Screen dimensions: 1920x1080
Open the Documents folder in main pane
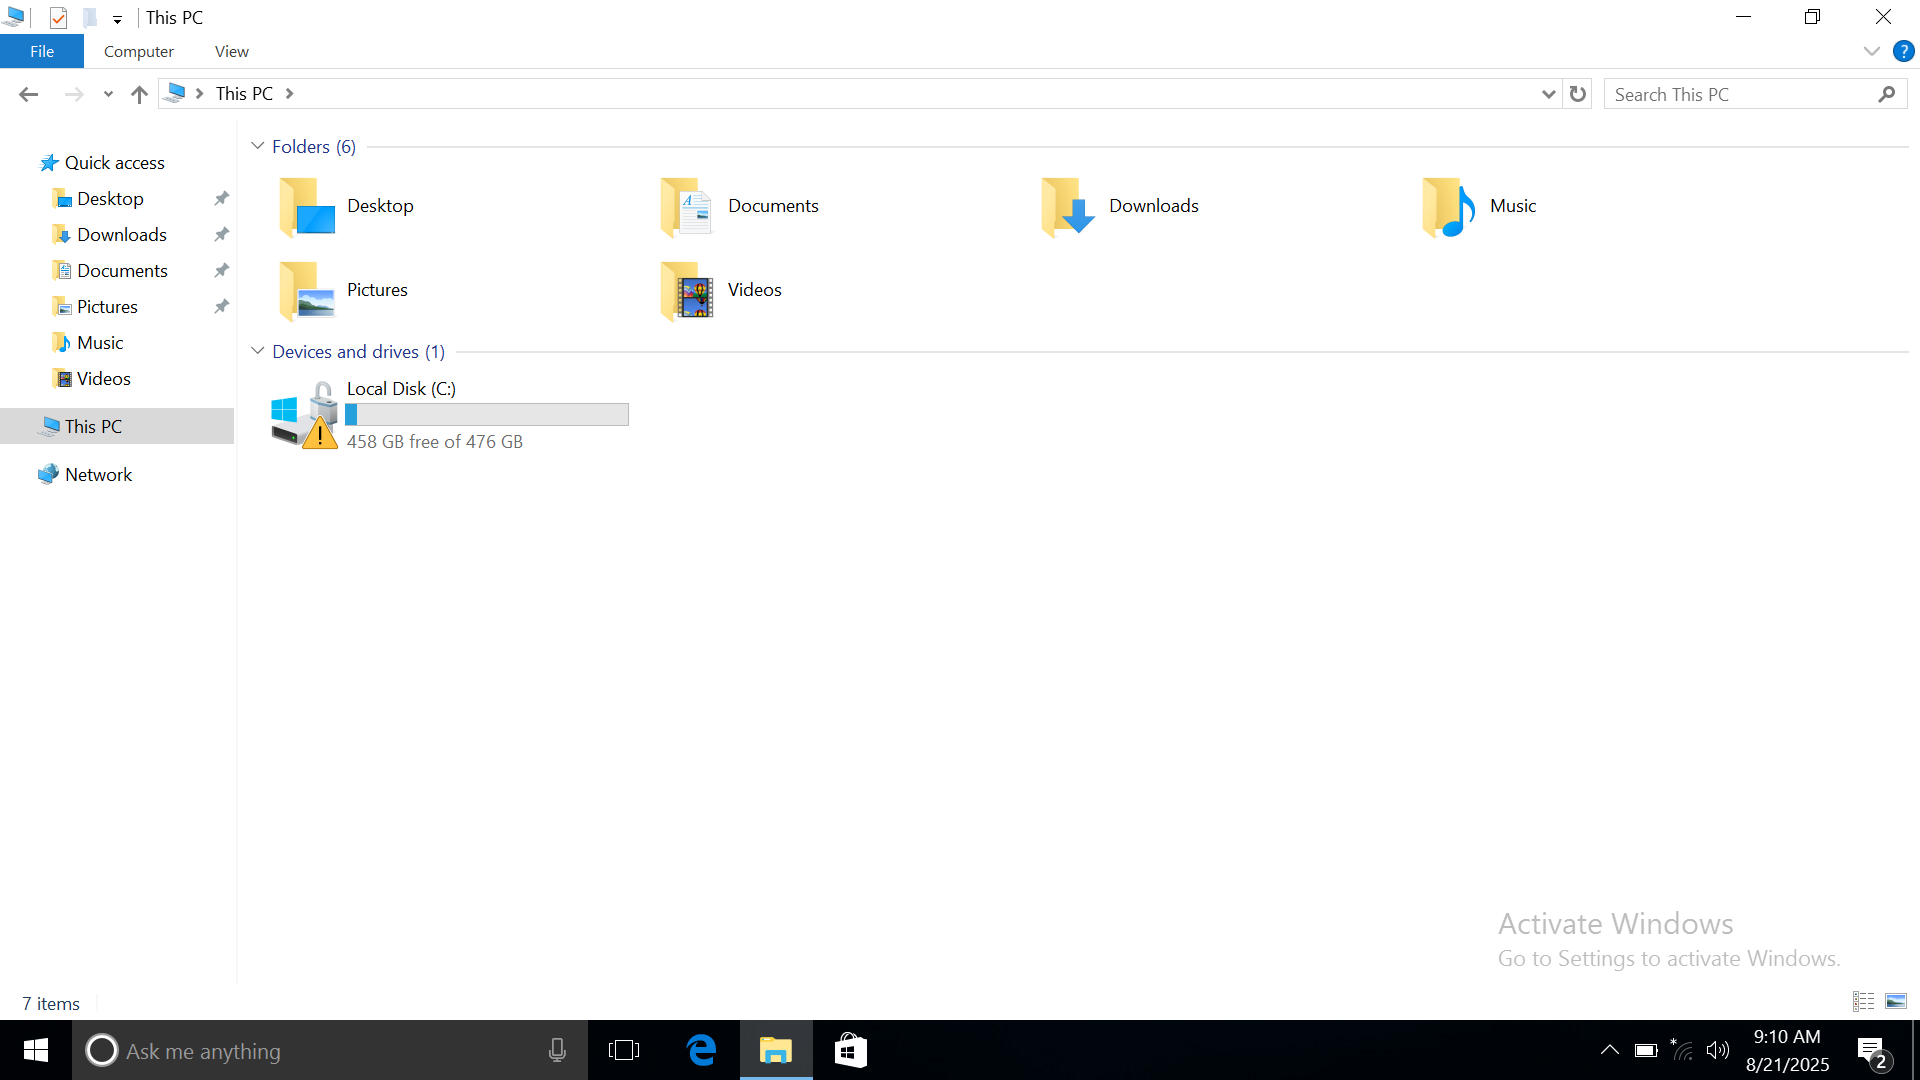click(x=740, y=206)
